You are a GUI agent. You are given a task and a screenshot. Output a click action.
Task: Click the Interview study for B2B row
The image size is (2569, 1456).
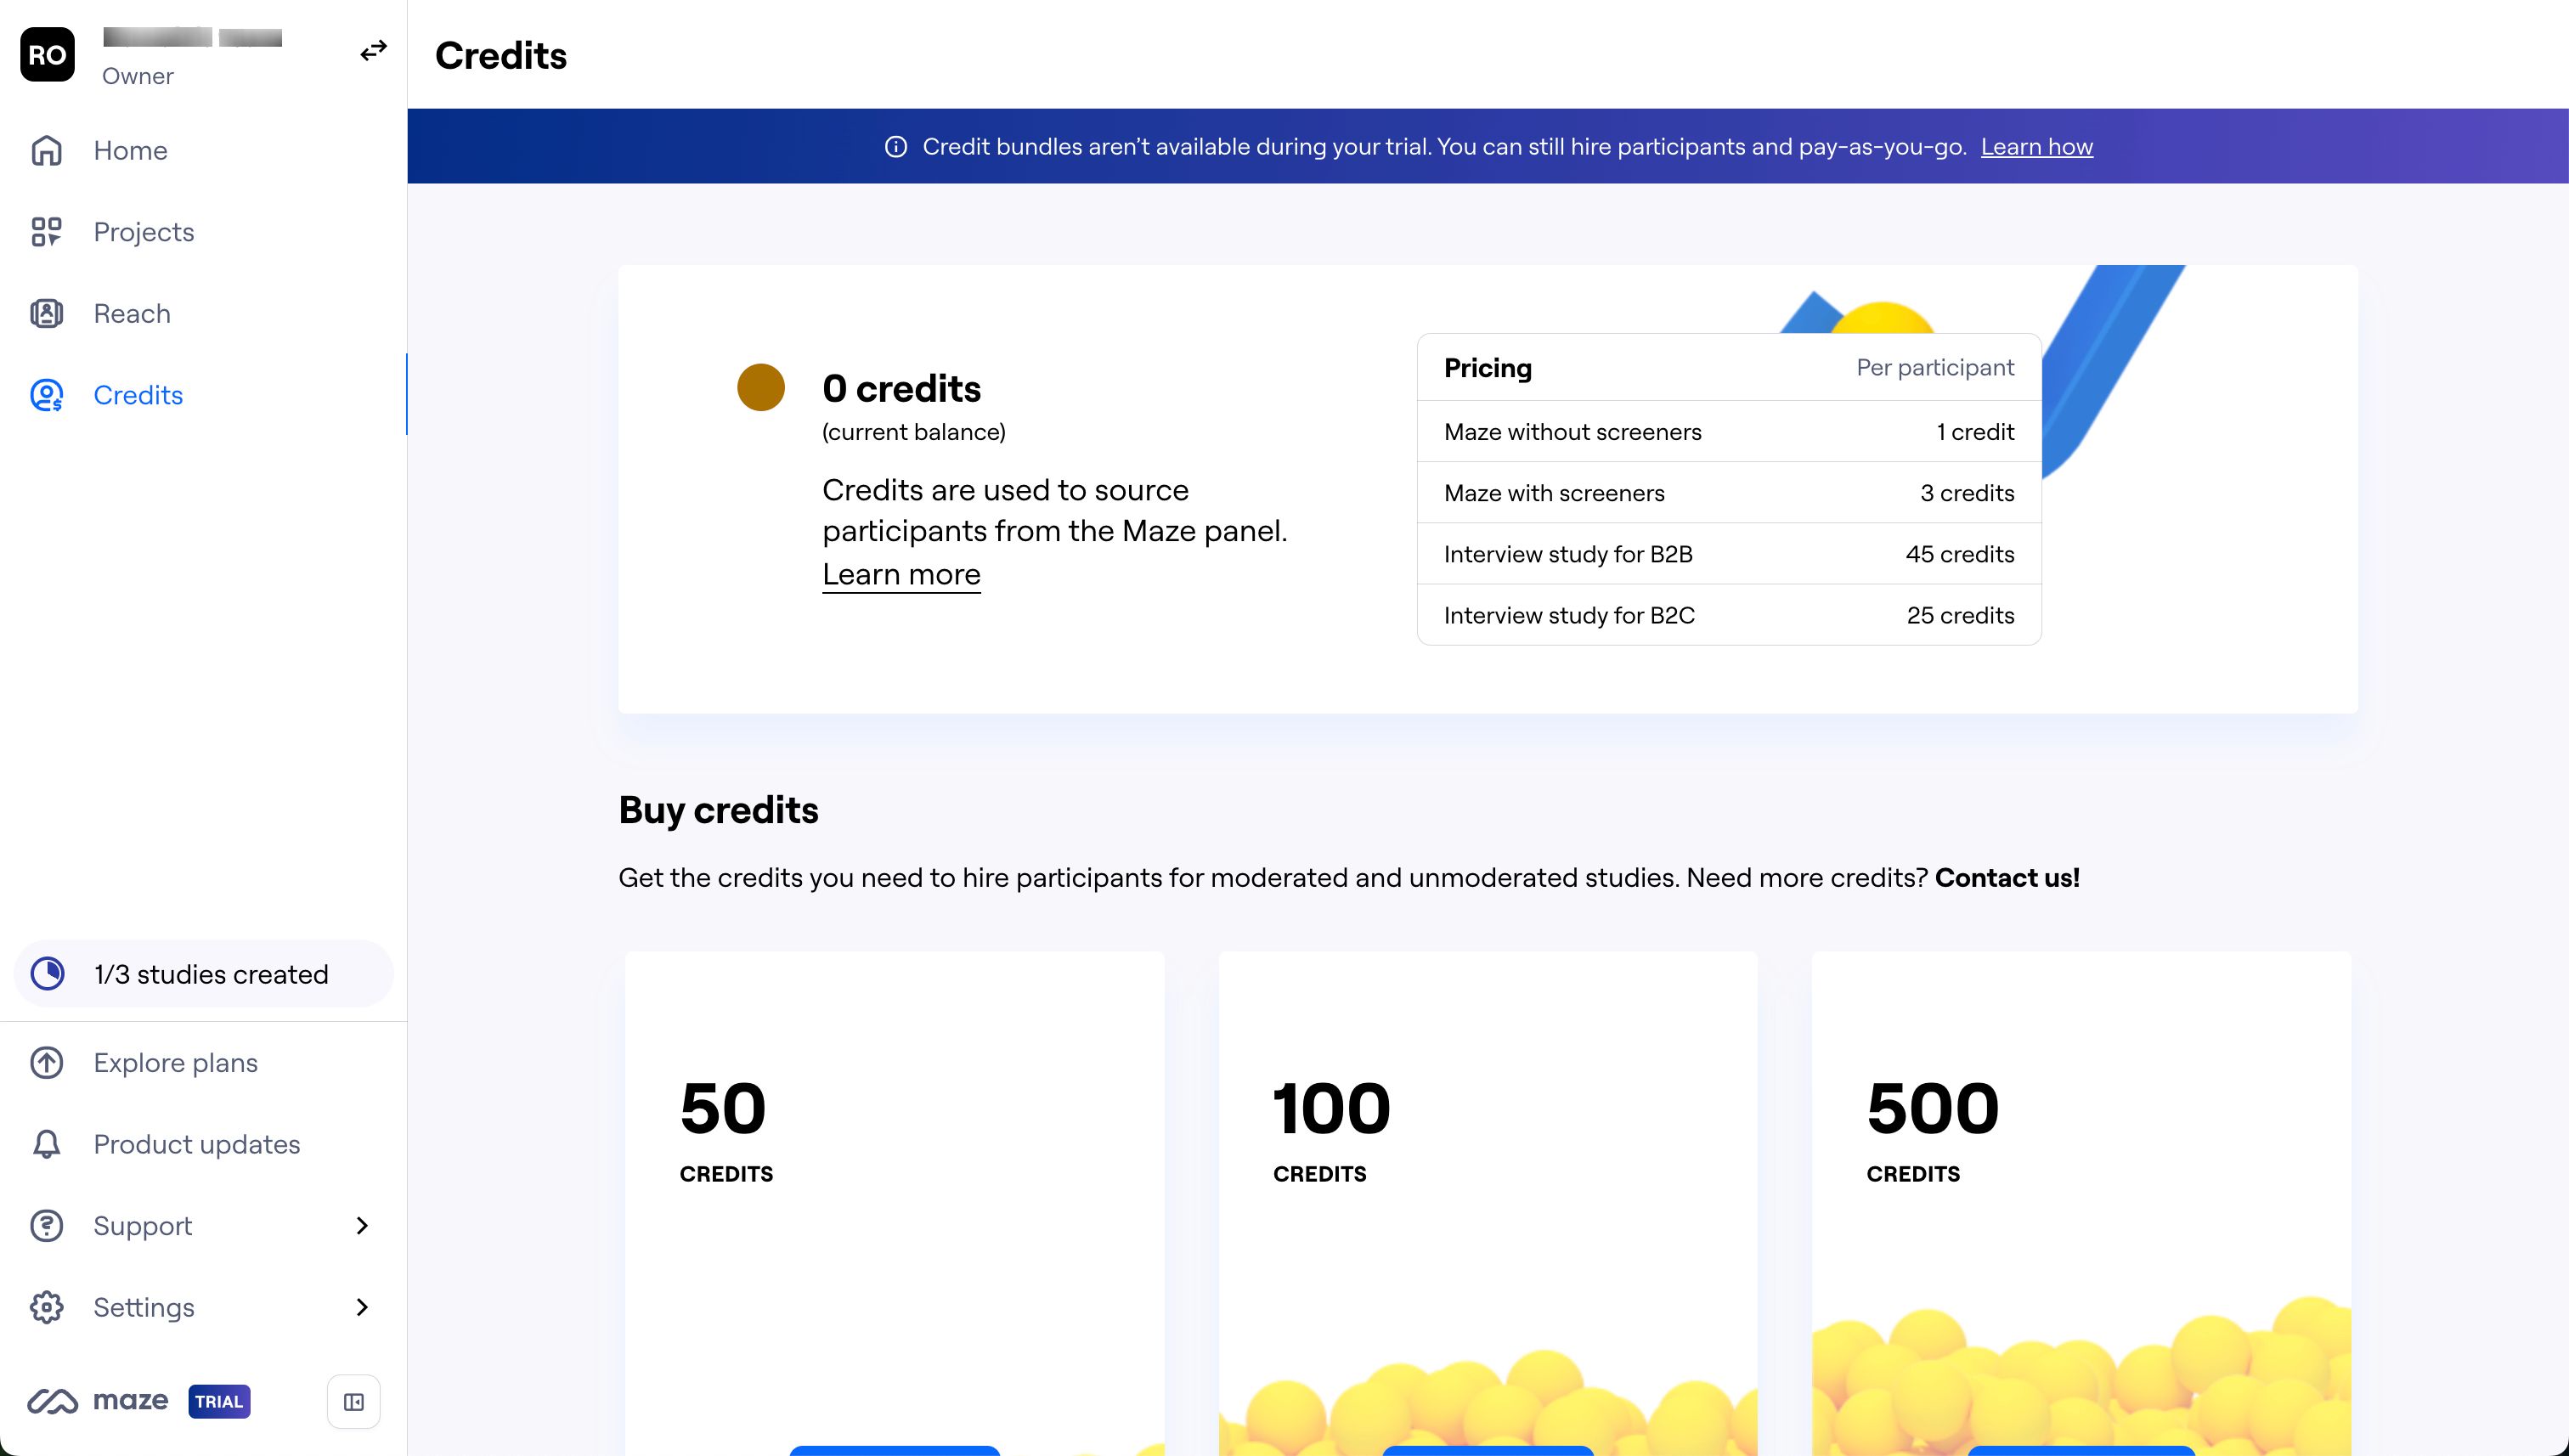click(x=1729, y=554)
